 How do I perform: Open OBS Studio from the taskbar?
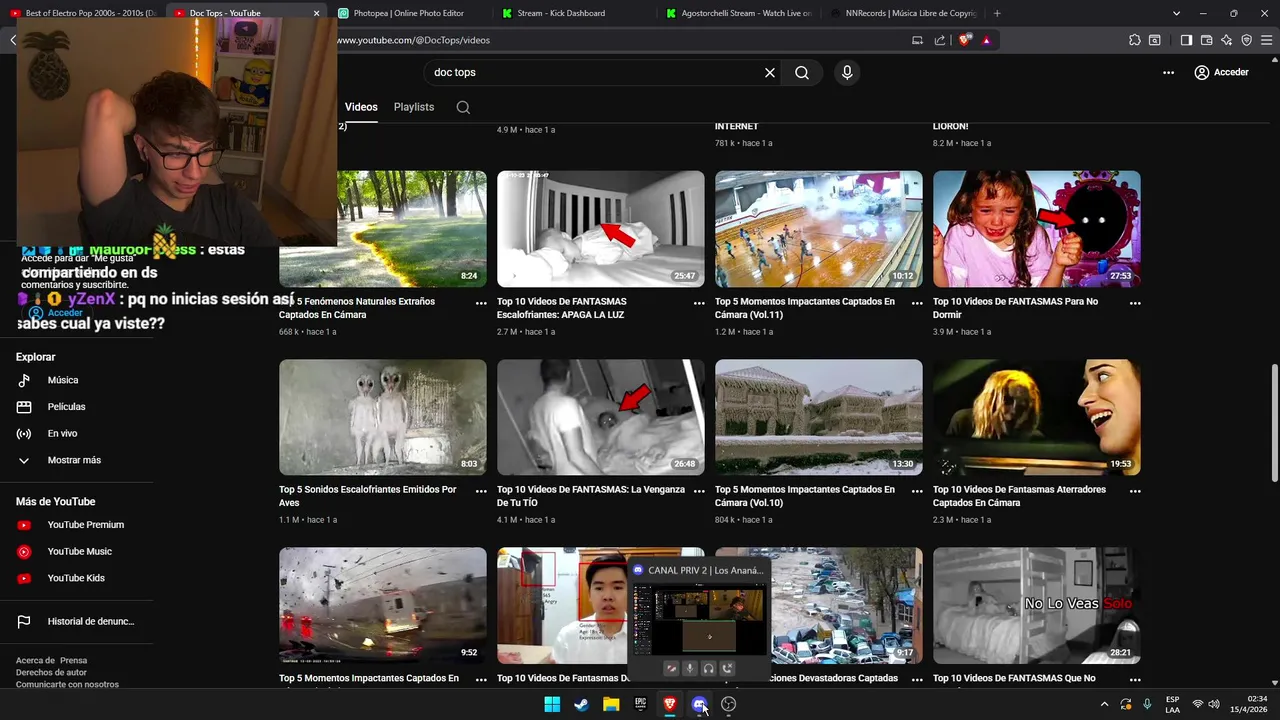pos(728,704)
